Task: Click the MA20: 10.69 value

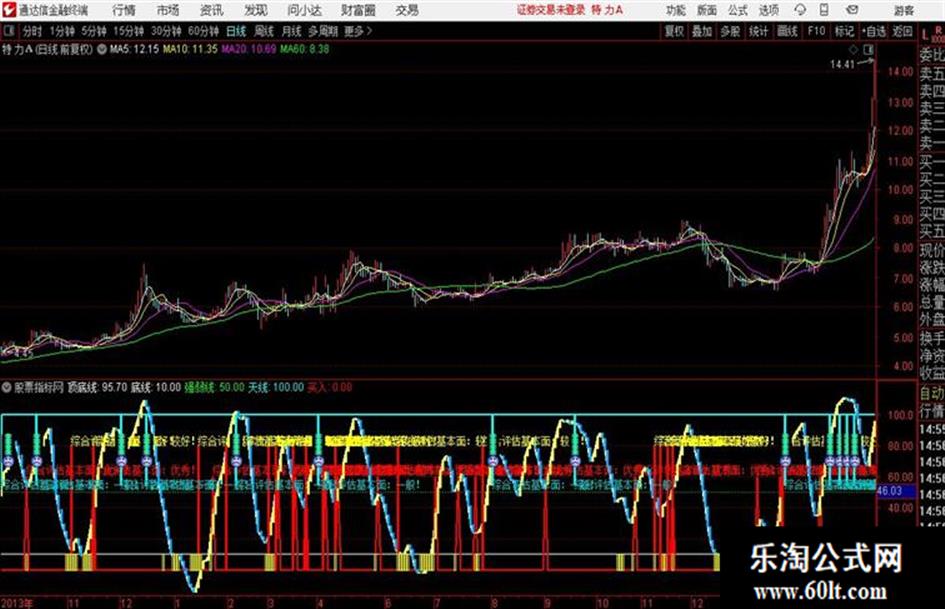Action: [x=249, y=49]
